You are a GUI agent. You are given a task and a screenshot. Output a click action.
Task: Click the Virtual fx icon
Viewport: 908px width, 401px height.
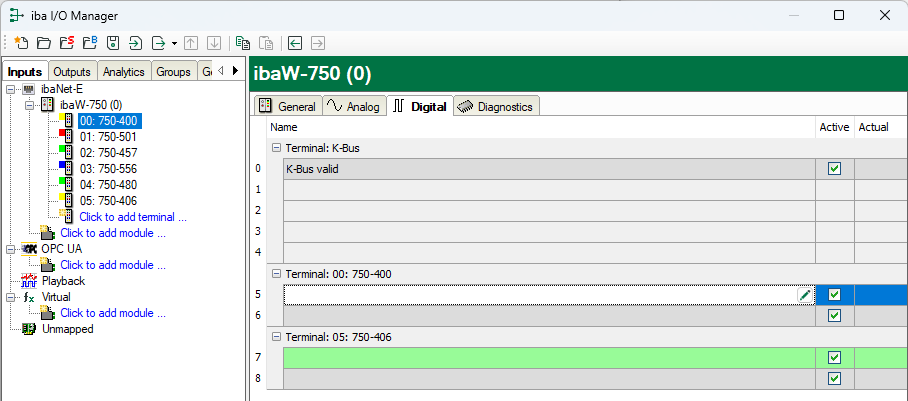click(x=29, y=297)
